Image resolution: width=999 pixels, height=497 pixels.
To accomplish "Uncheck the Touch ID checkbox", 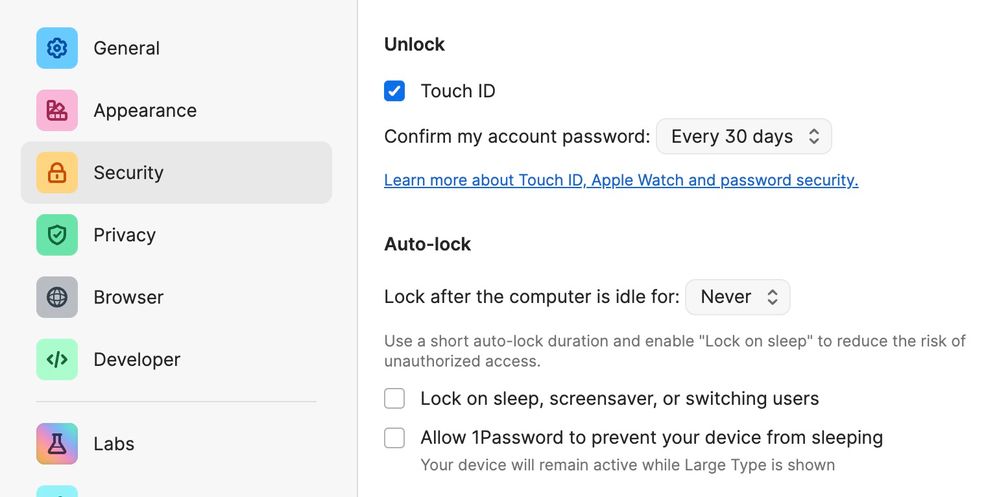I will point(394,91).
